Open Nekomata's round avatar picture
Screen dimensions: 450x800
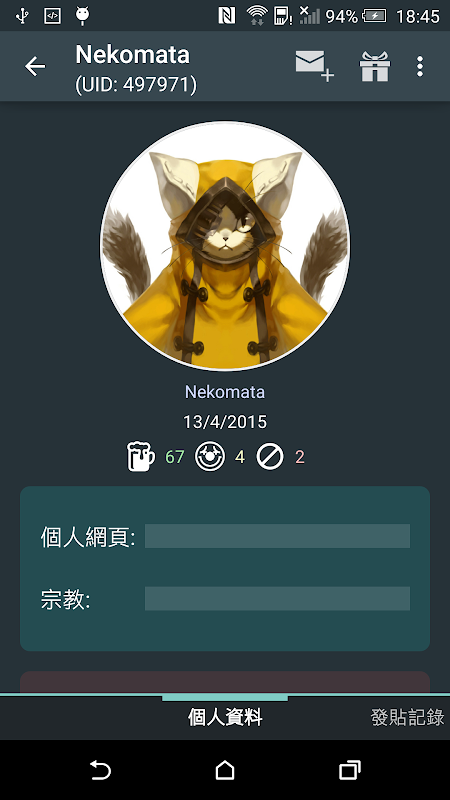click(225, 246)
